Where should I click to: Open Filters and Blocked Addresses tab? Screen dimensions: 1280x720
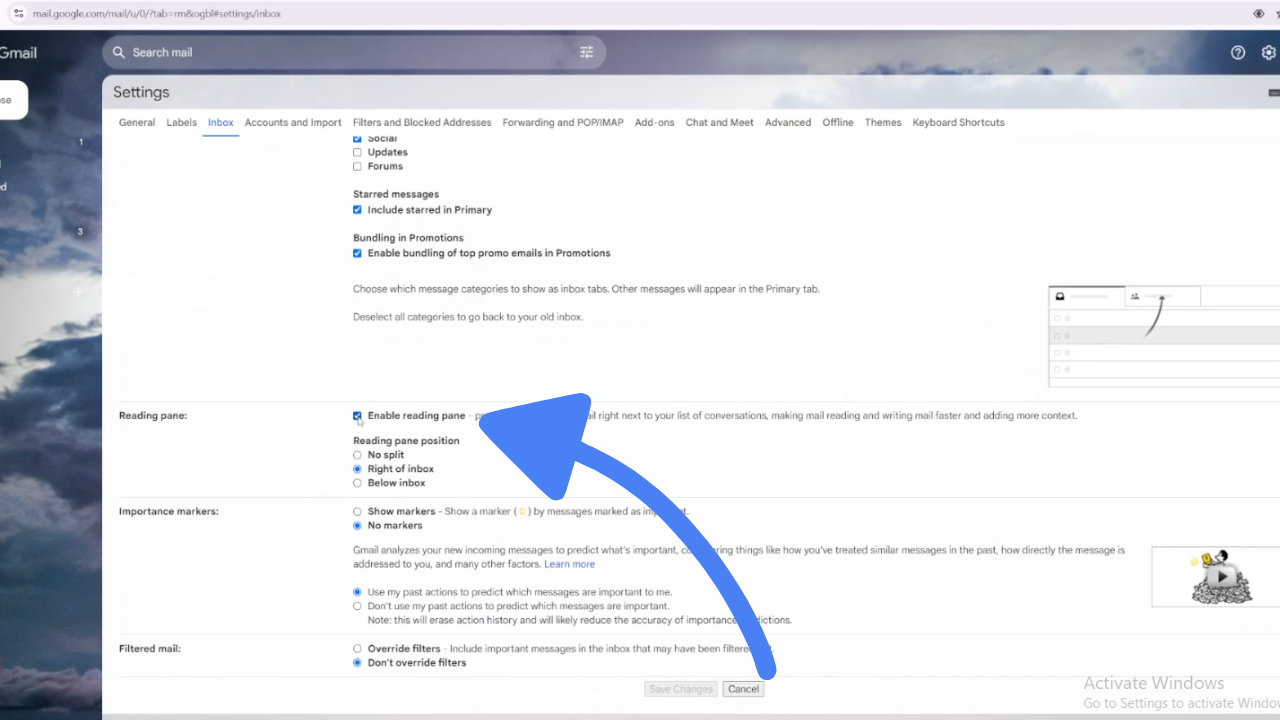coord(422,122)
